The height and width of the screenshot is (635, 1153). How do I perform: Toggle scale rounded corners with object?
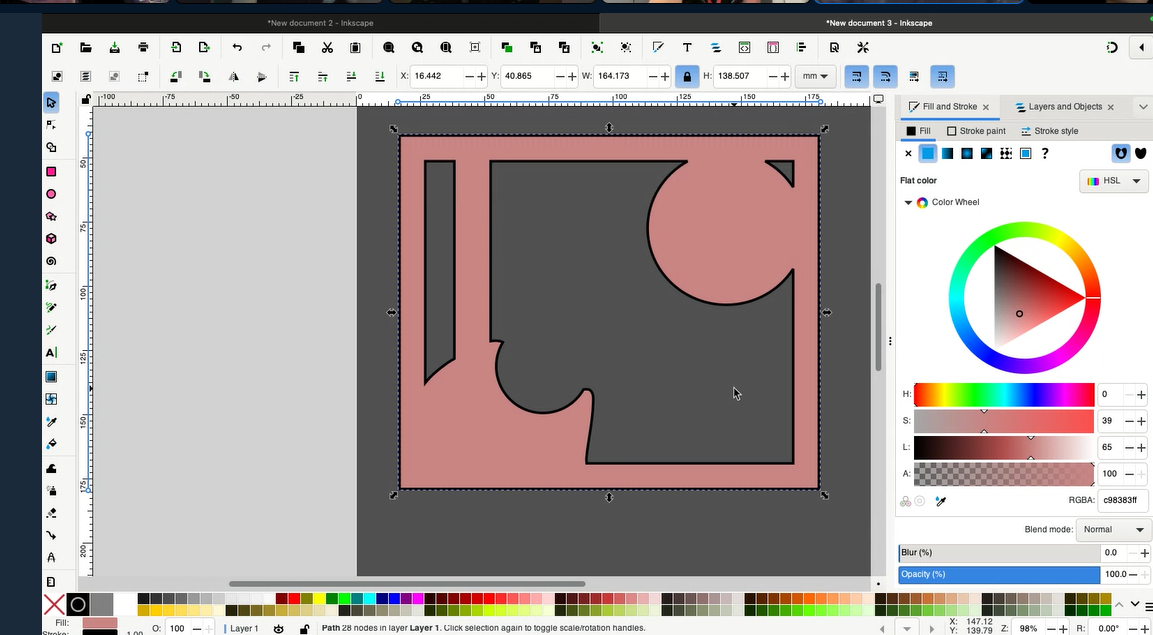pyautogui.click(x=885, y=76)
